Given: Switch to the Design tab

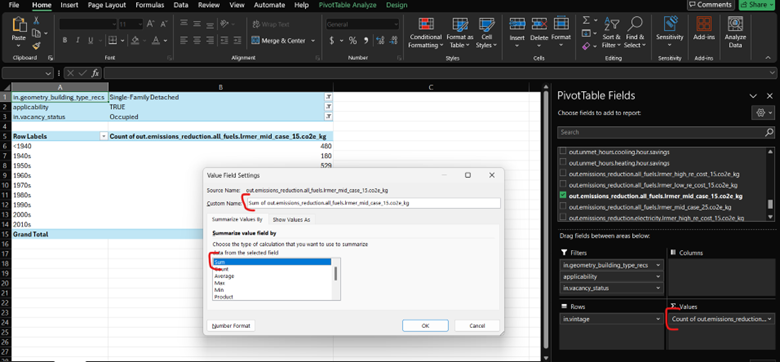Looking at the screenshot, I should pos(396,5).
